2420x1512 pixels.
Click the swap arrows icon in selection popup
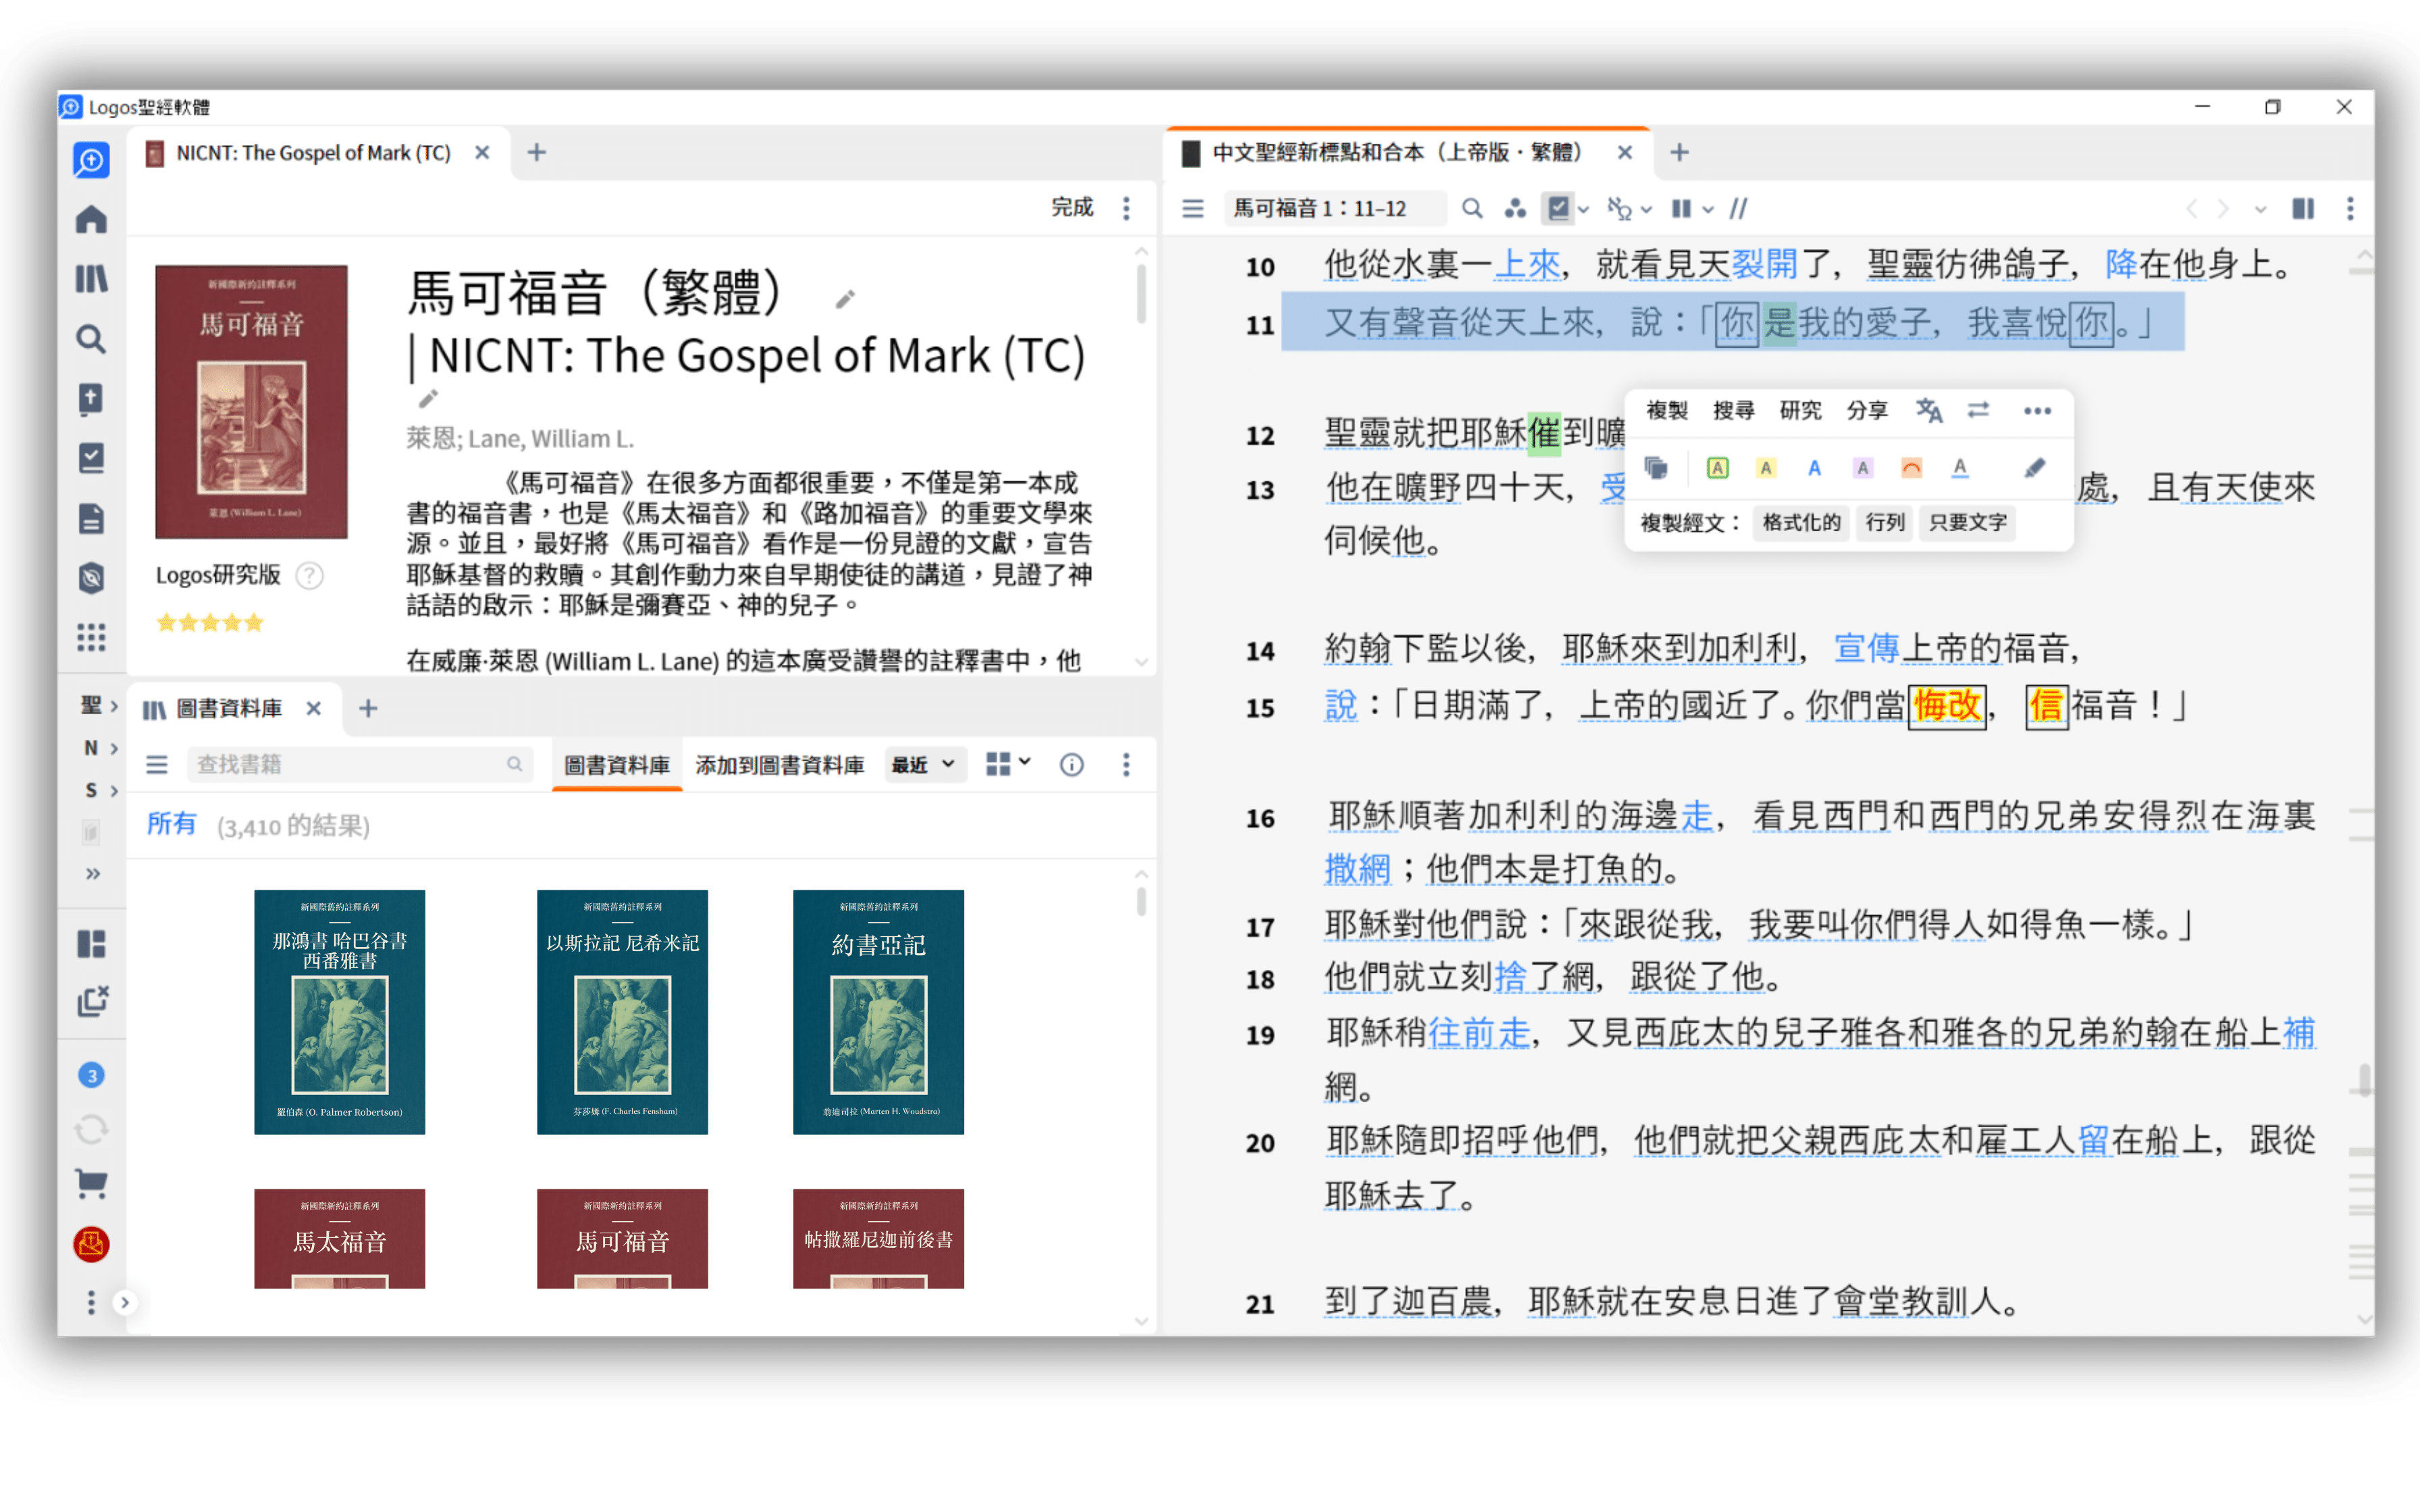[1978, 410]
